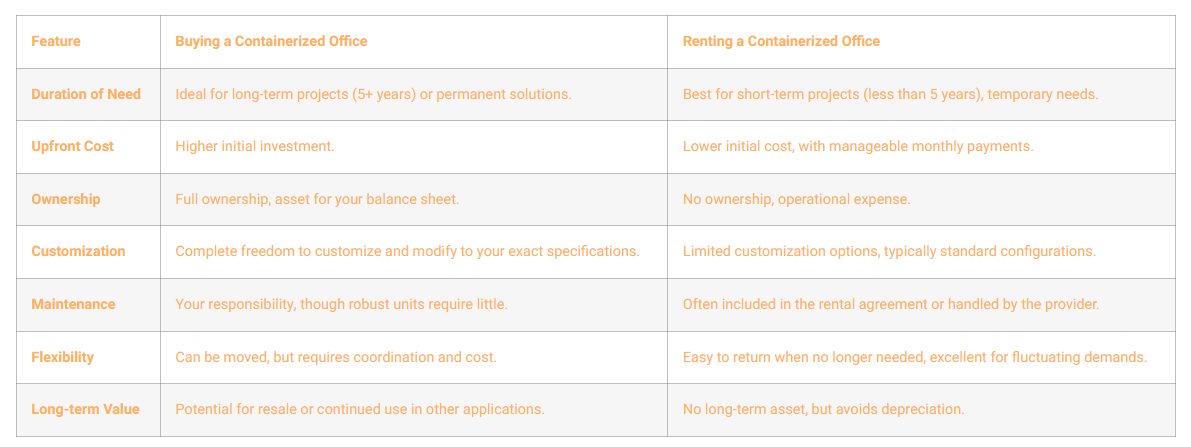Click the 'No ownership, operational expense' cell
The width and height of the screenshot is (1191, 447).
click(x=796, y=199)
